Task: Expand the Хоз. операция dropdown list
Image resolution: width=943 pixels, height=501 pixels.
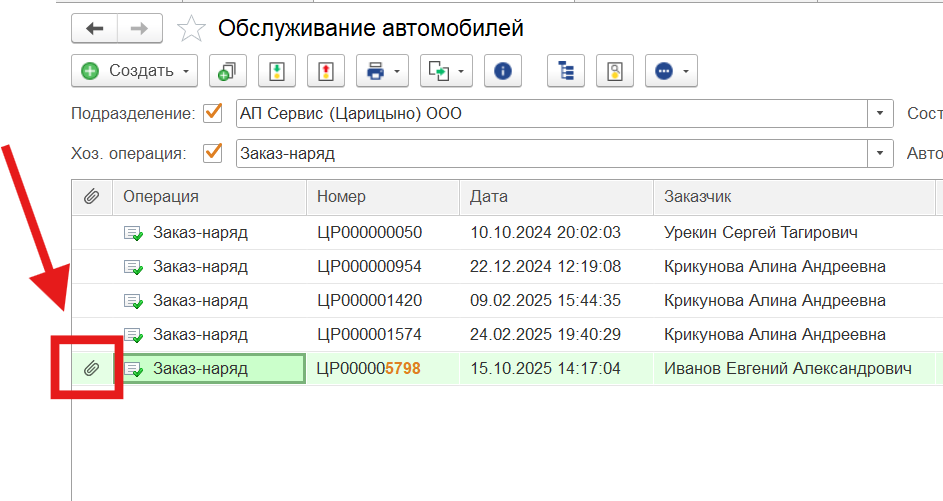Action: (x=880, y=154)
